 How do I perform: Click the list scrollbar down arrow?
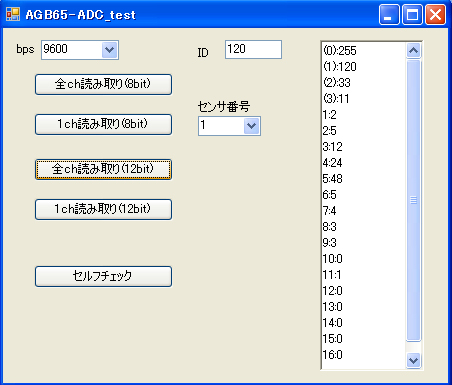tap(413, 360)
